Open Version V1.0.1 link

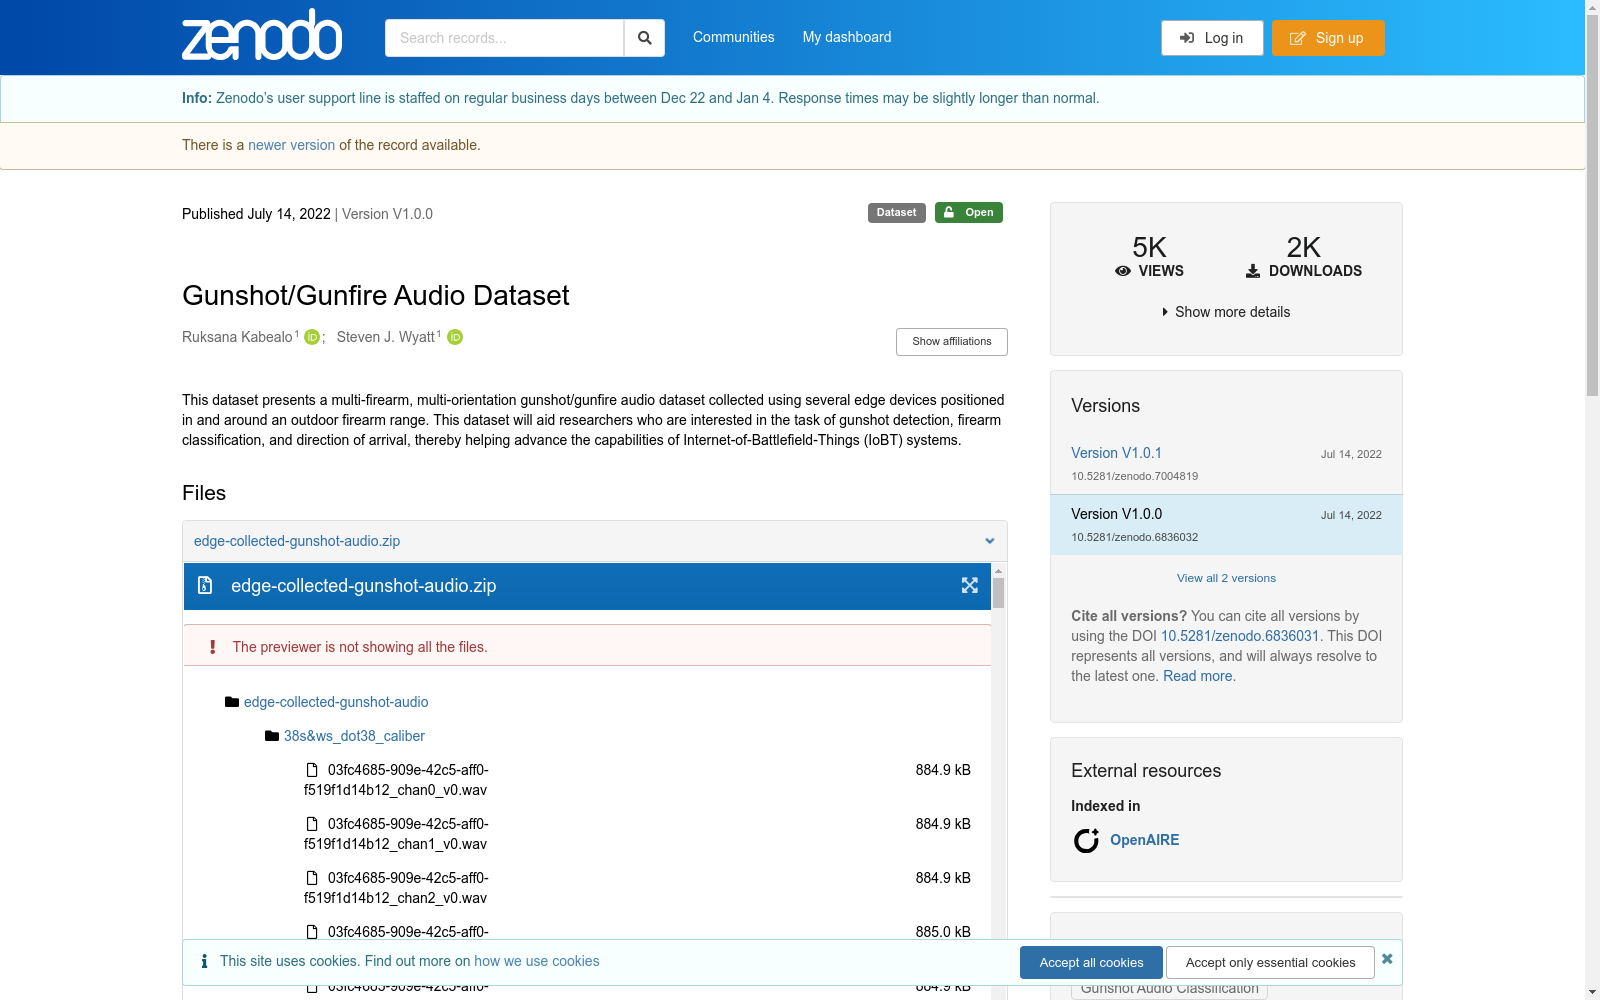click(x=1116, y=453)
